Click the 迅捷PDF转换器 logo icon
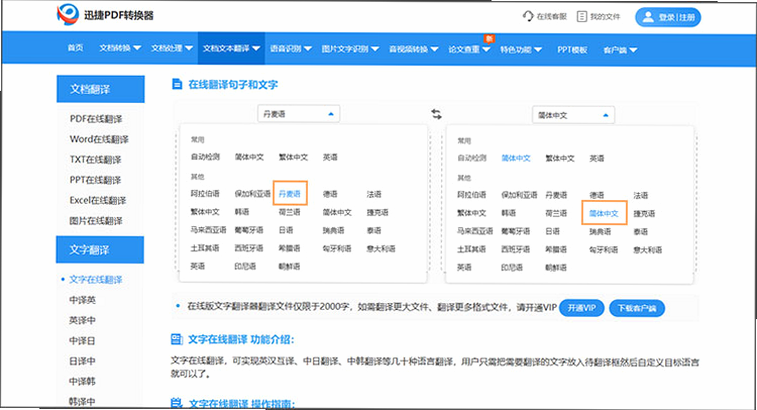This screenshot has width=757, height=410. pyautogui.click(x=68, y=14)
